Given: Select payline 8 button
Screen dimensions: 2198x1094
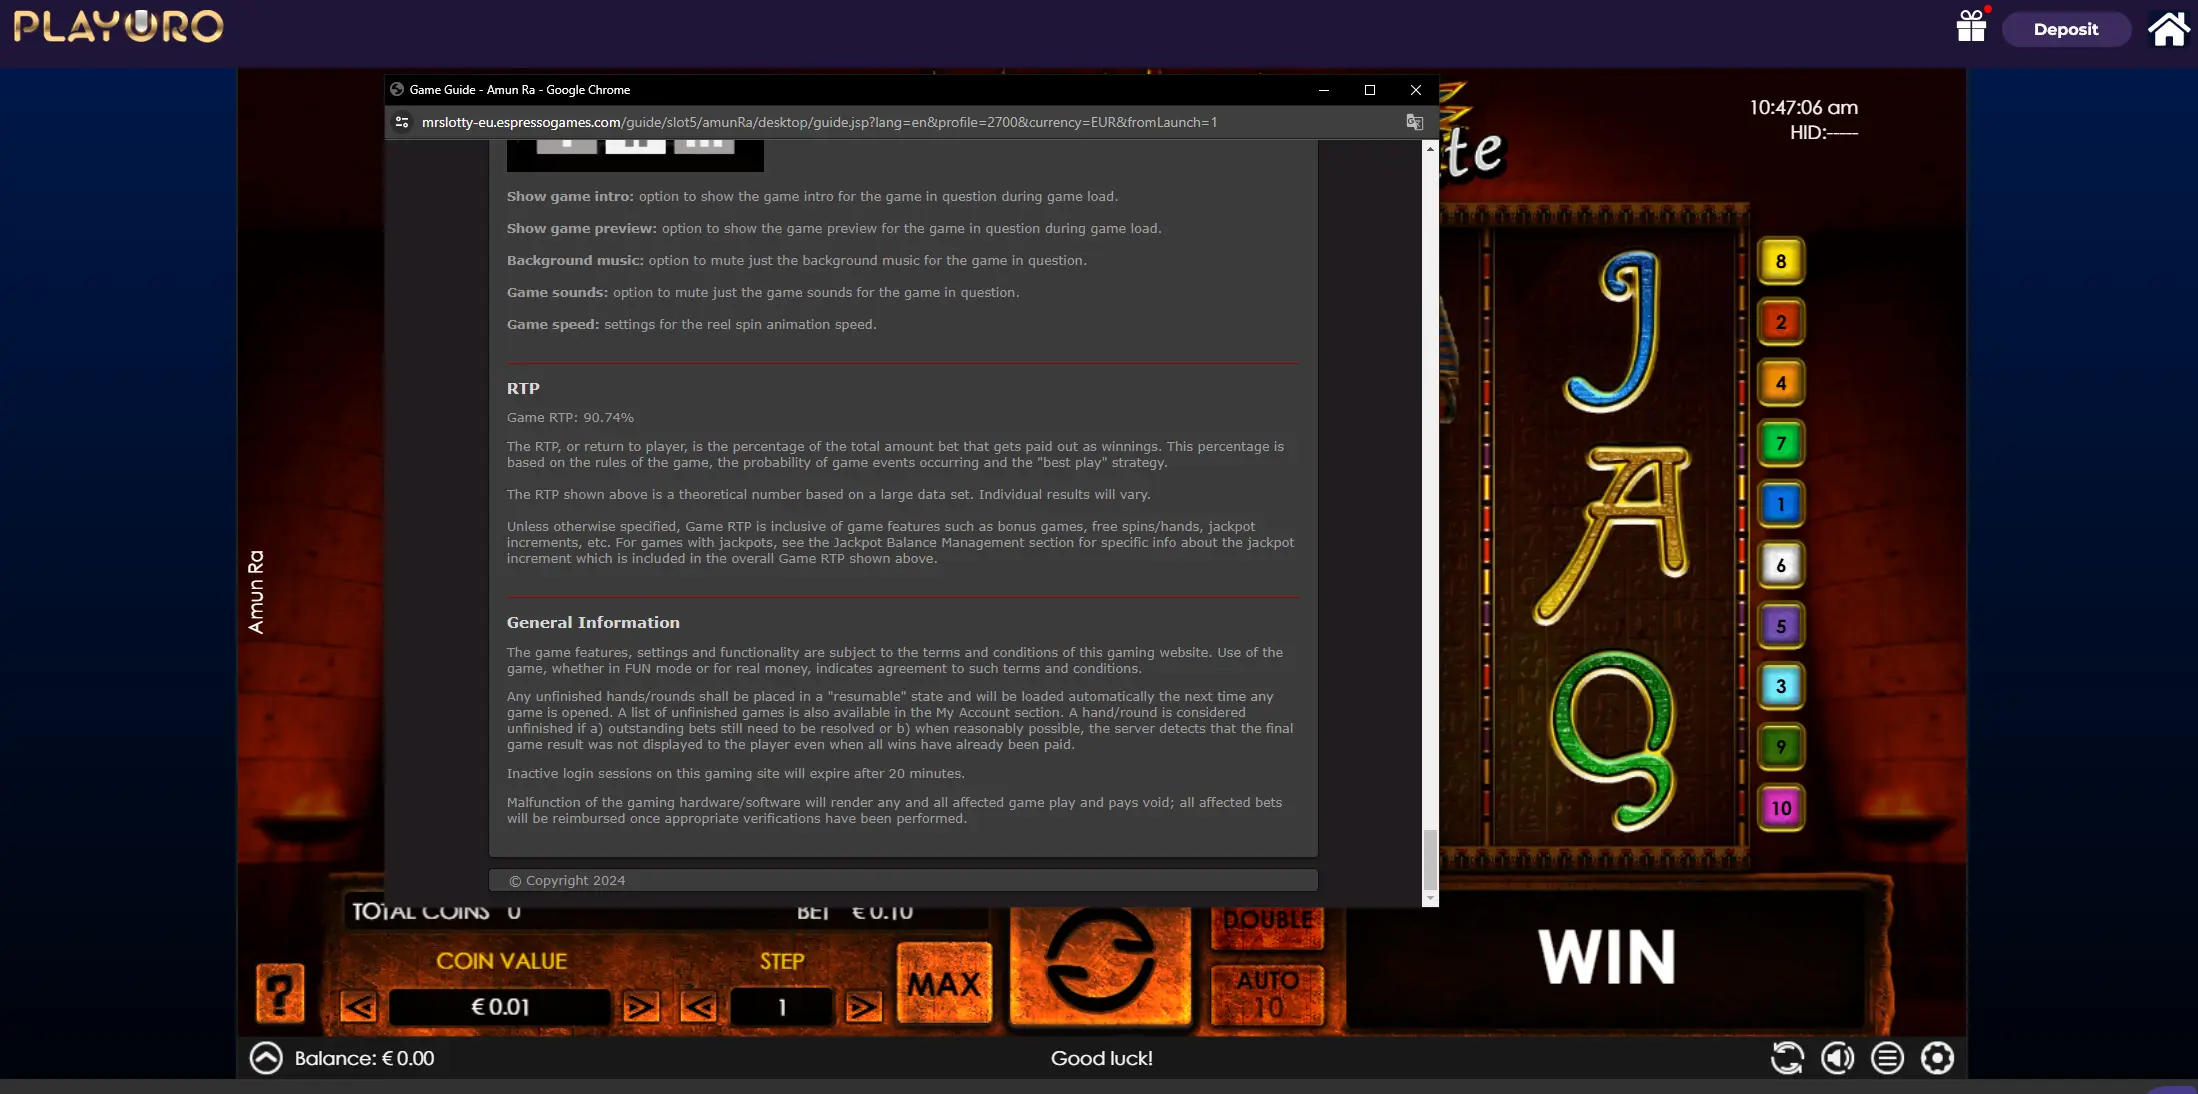Looking at the screenshot, I should coord(1781,262).
